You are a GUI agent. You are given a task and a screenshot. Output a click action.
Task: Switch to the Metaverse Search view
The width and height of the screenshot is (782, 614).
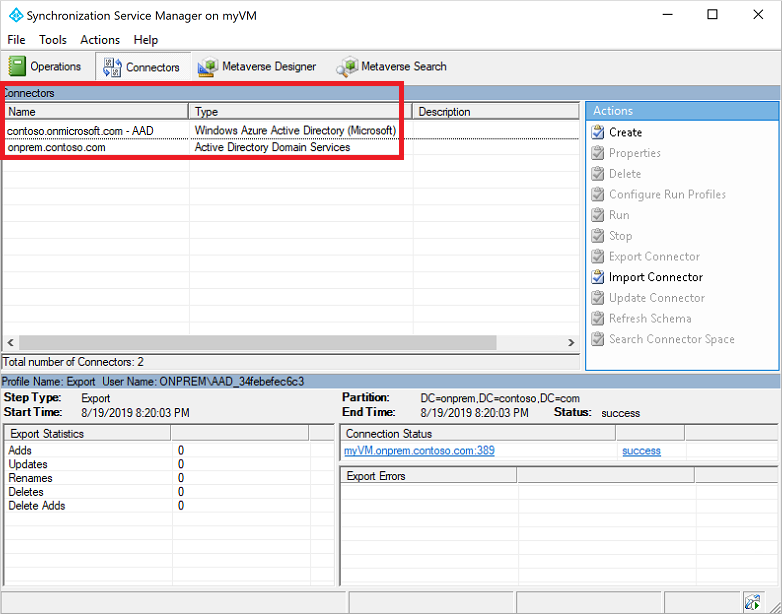click(391, 67)
